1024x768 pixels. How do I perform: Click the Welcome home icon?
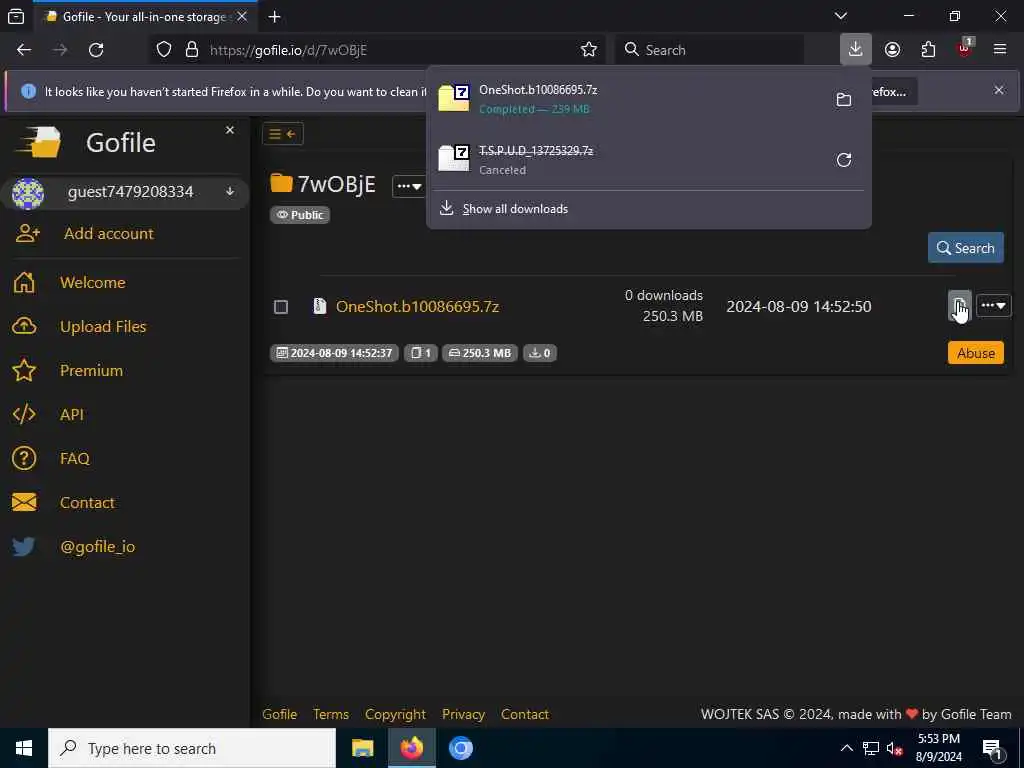point(24,283)
